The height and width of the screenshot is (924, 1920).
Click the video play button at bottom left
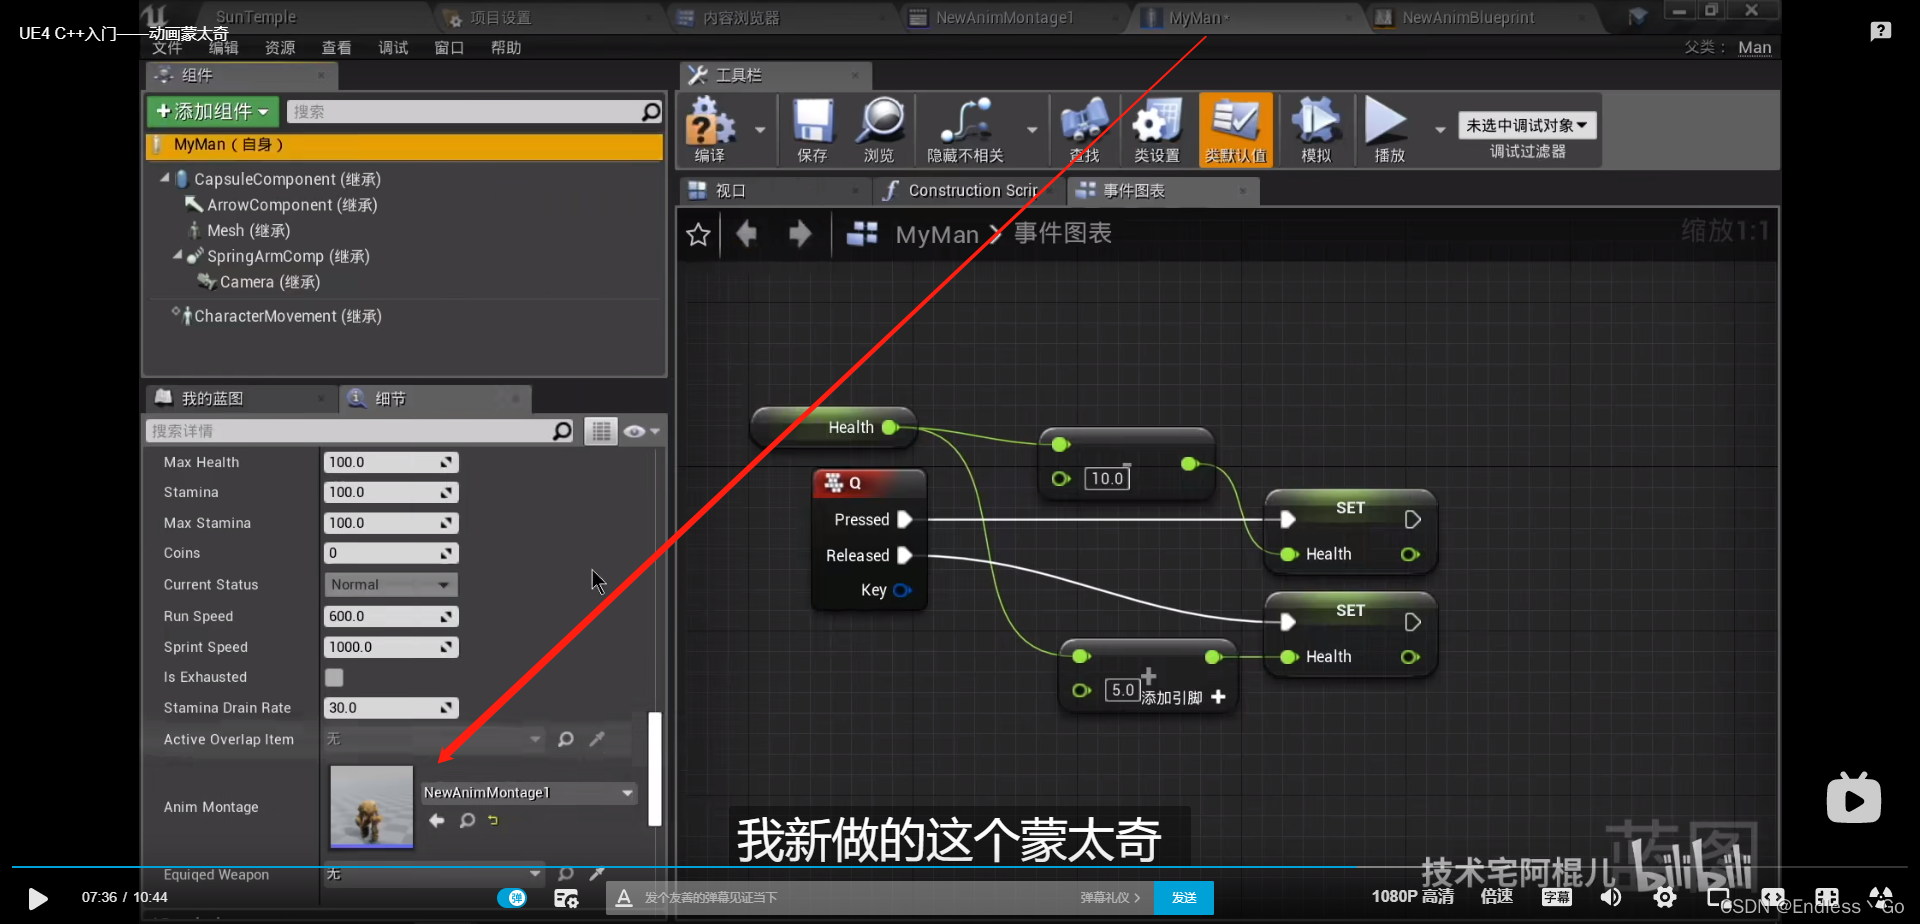coord(38,898)
